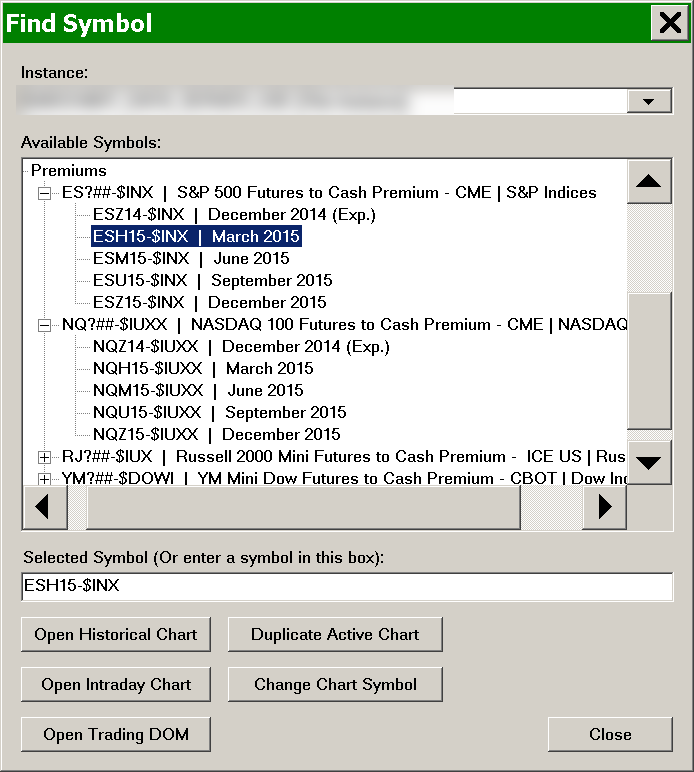The width and height of the screenshot is (694, 772).
Task: Click Change Chart Symbol button
Action: click(335, 684)
